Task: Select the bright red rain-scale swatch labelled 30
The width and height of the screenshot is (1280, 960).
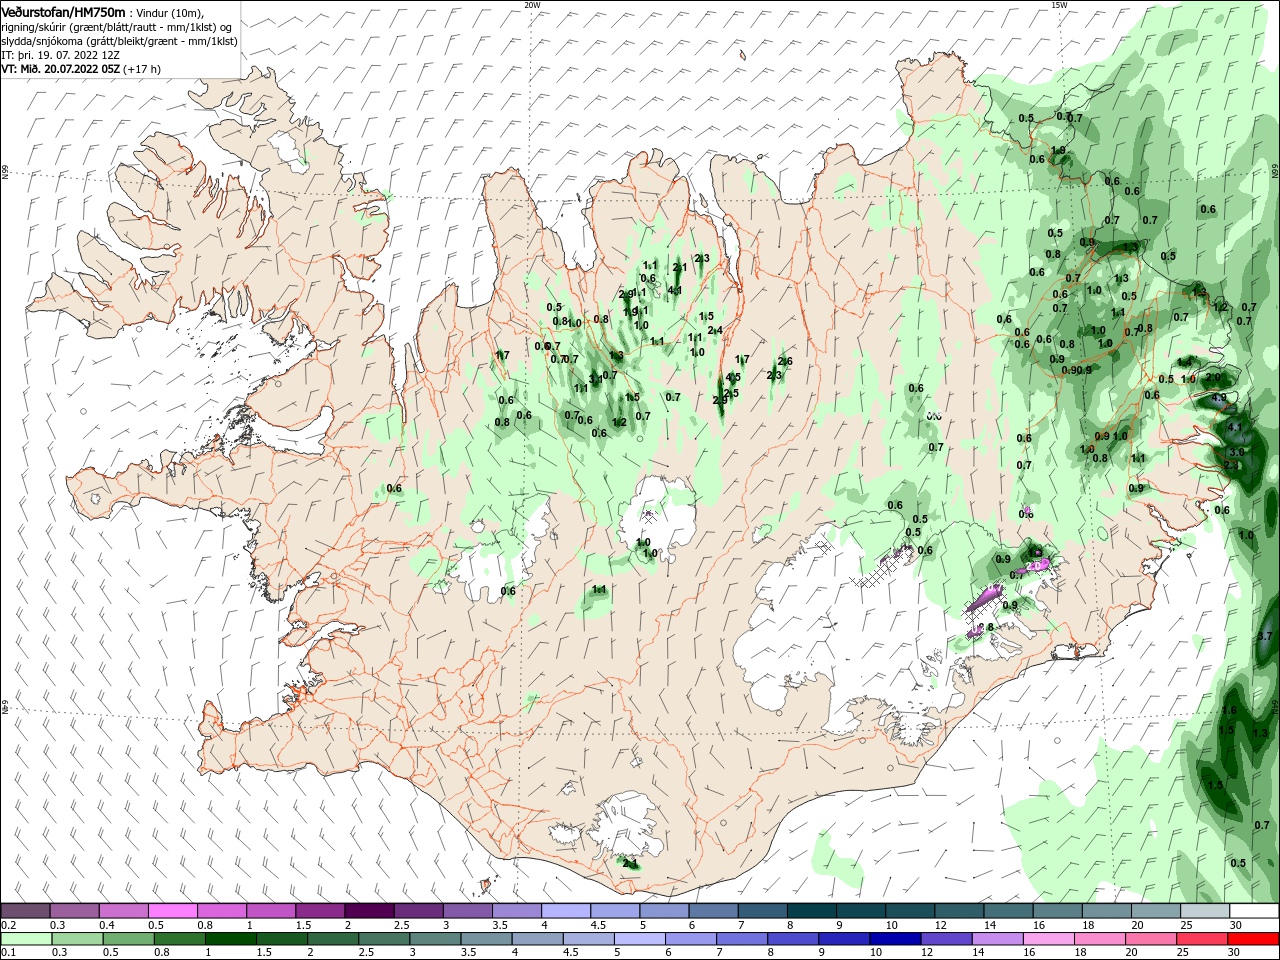Action: pyautogui.click(x=1254, y=939)
